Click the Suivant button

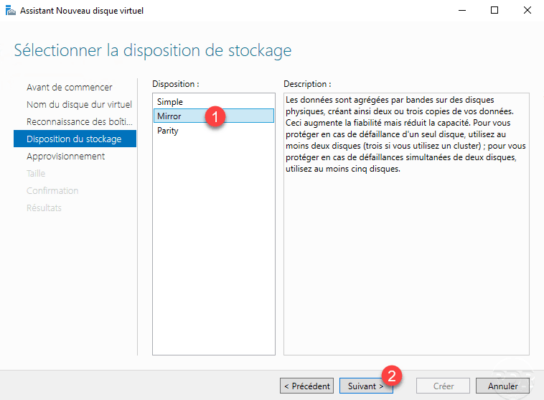click(366, 386)
